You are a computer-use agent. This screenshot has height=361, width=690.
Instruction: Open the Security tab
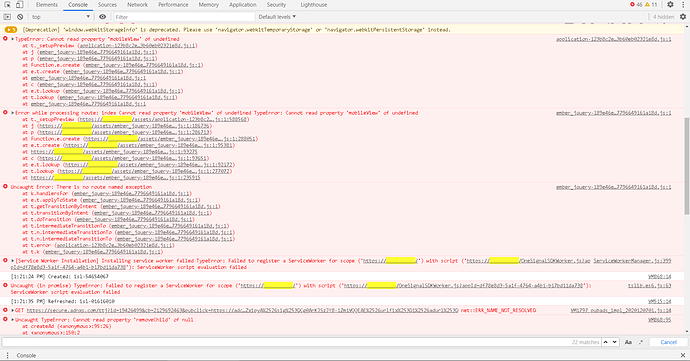coord(276,4)
